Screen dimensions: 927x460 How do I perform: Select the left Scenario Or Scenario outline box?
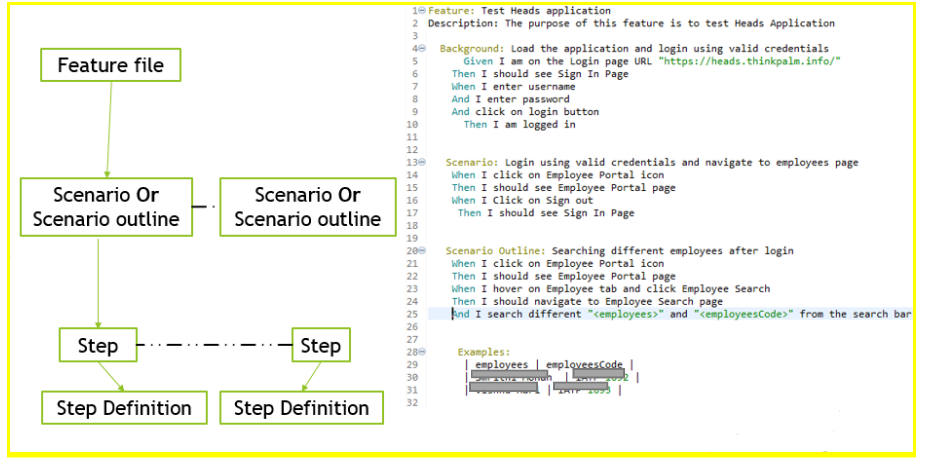(x=107, y=207)
